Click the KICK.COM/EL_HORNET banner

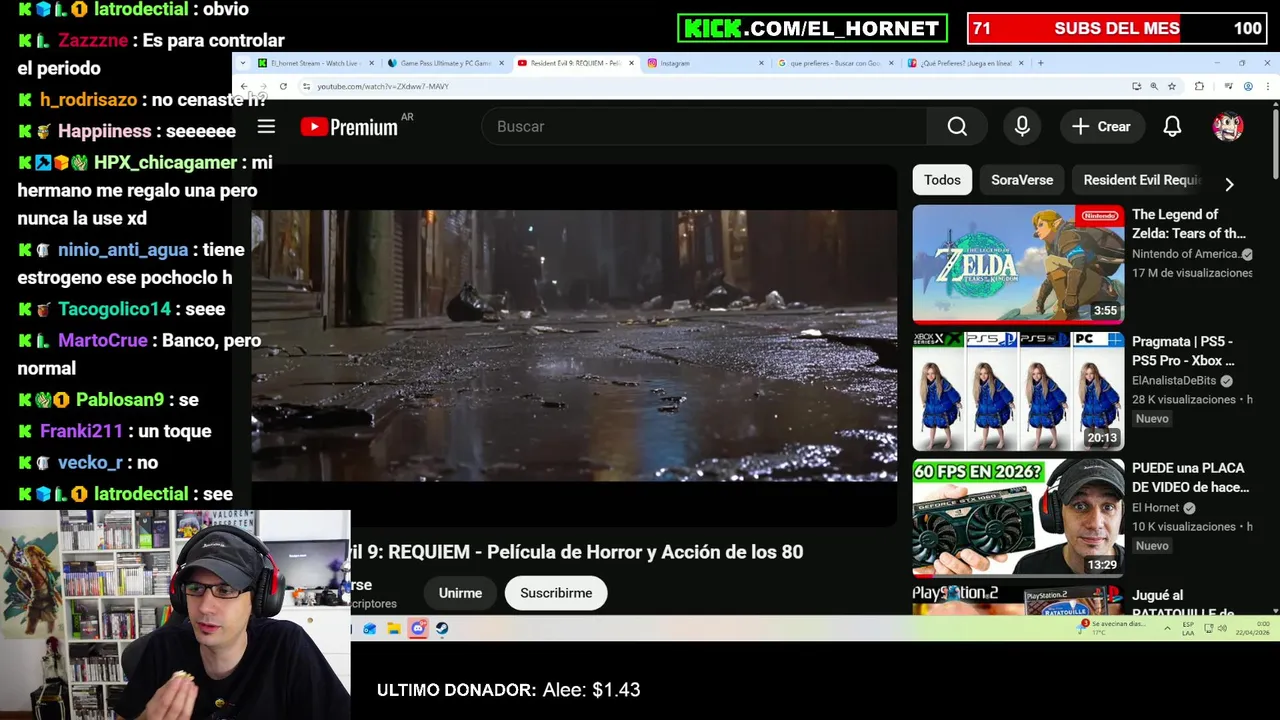coord(812,28)
